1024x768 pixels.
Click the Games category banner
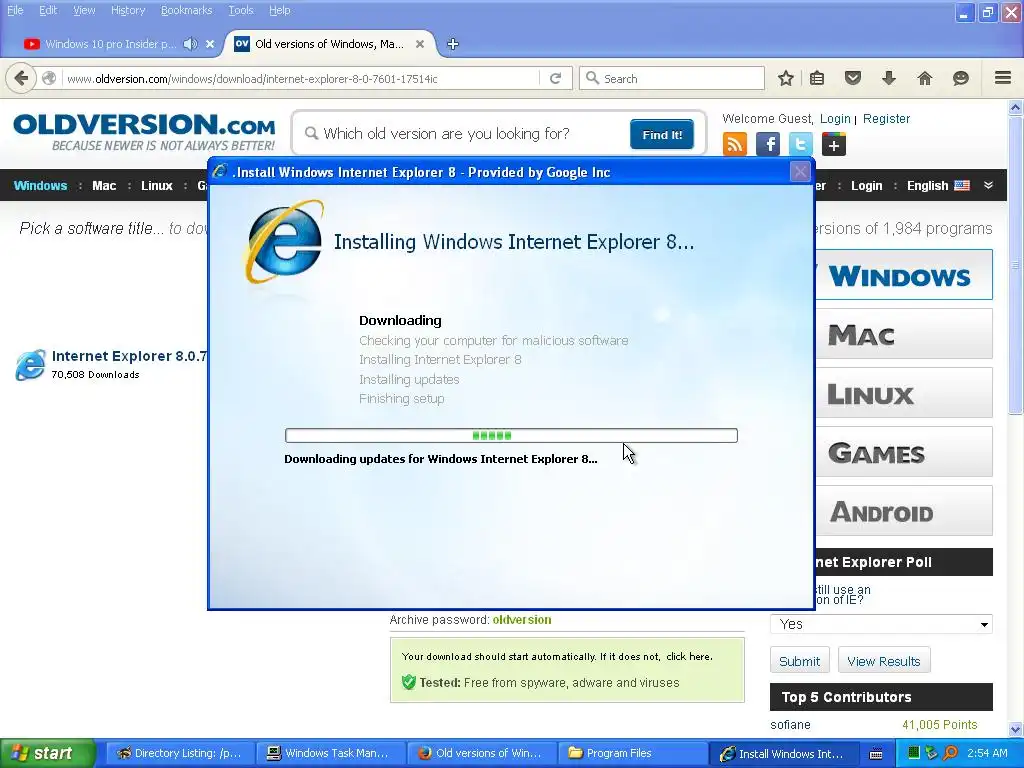[x=904, y=452]
